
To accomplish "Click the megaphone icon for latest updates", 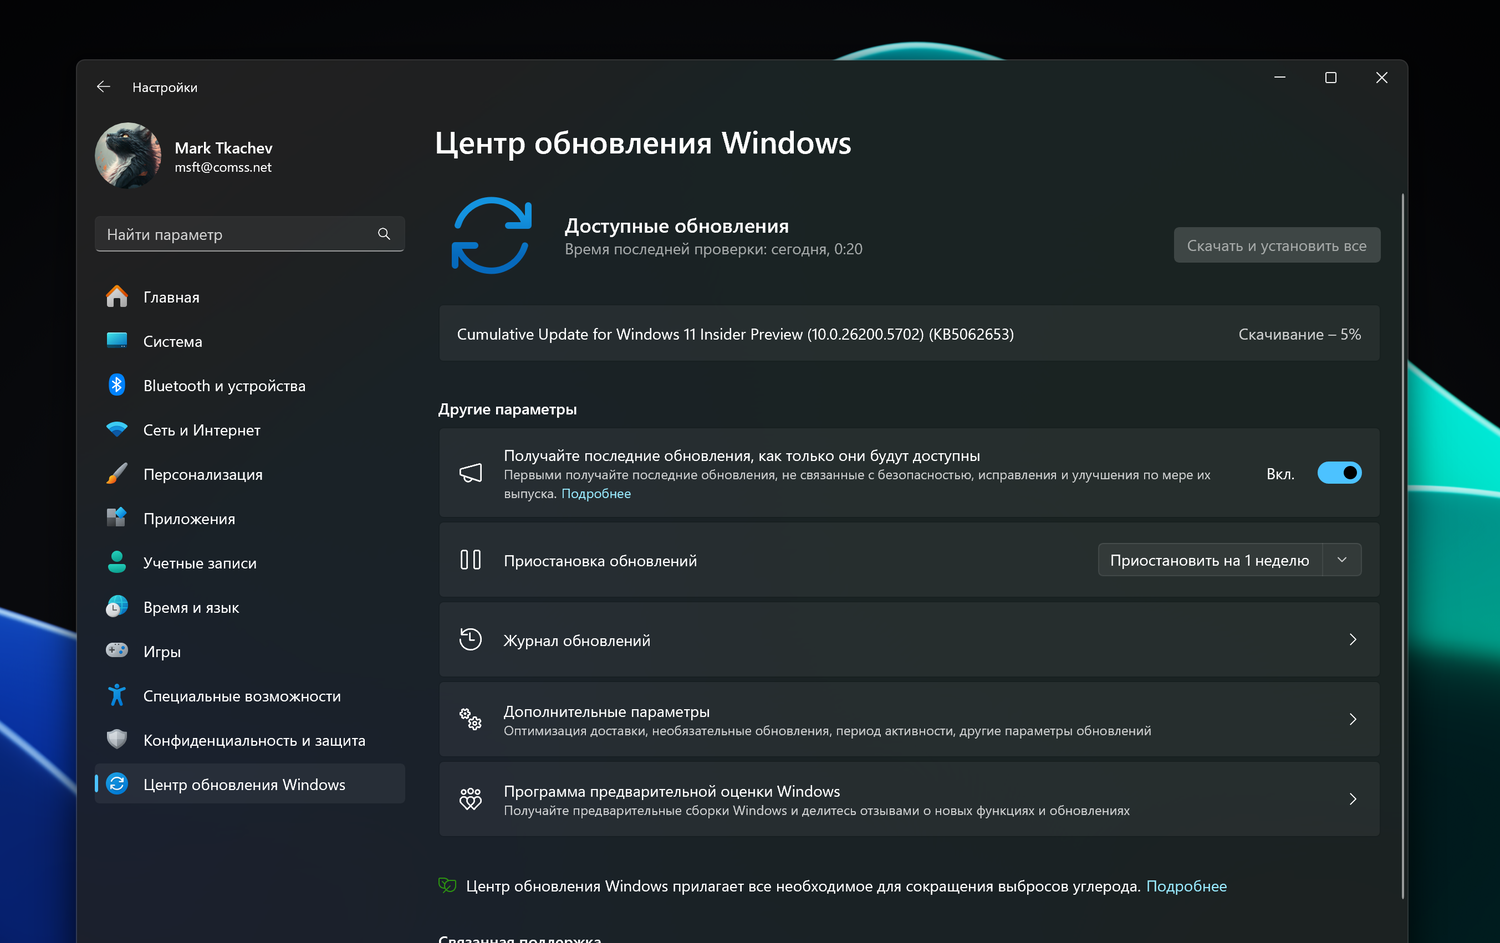I will pos(470,473).
